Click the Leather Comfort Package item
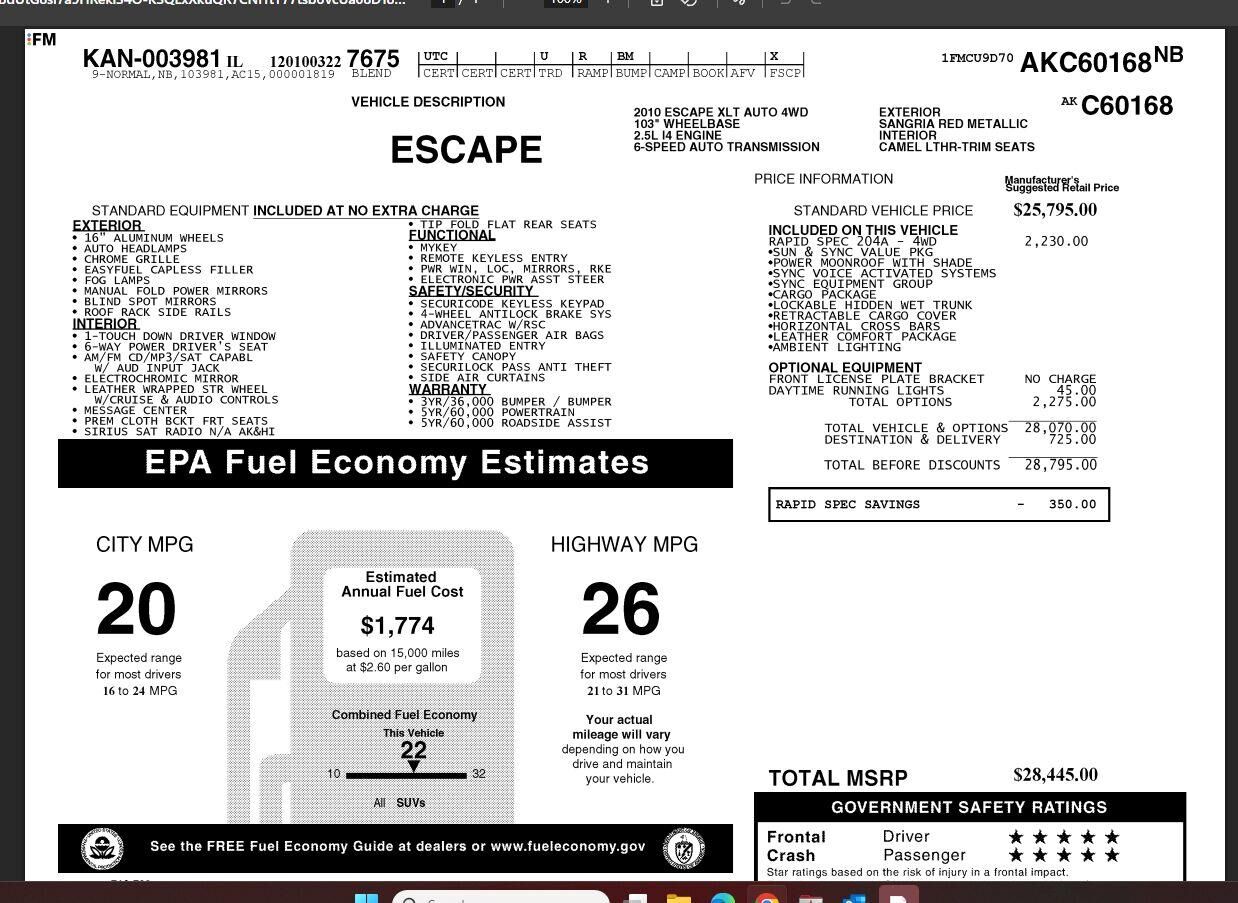This screenshot has width=1238, height=903. pyautogui.click(x=862, y=337)
